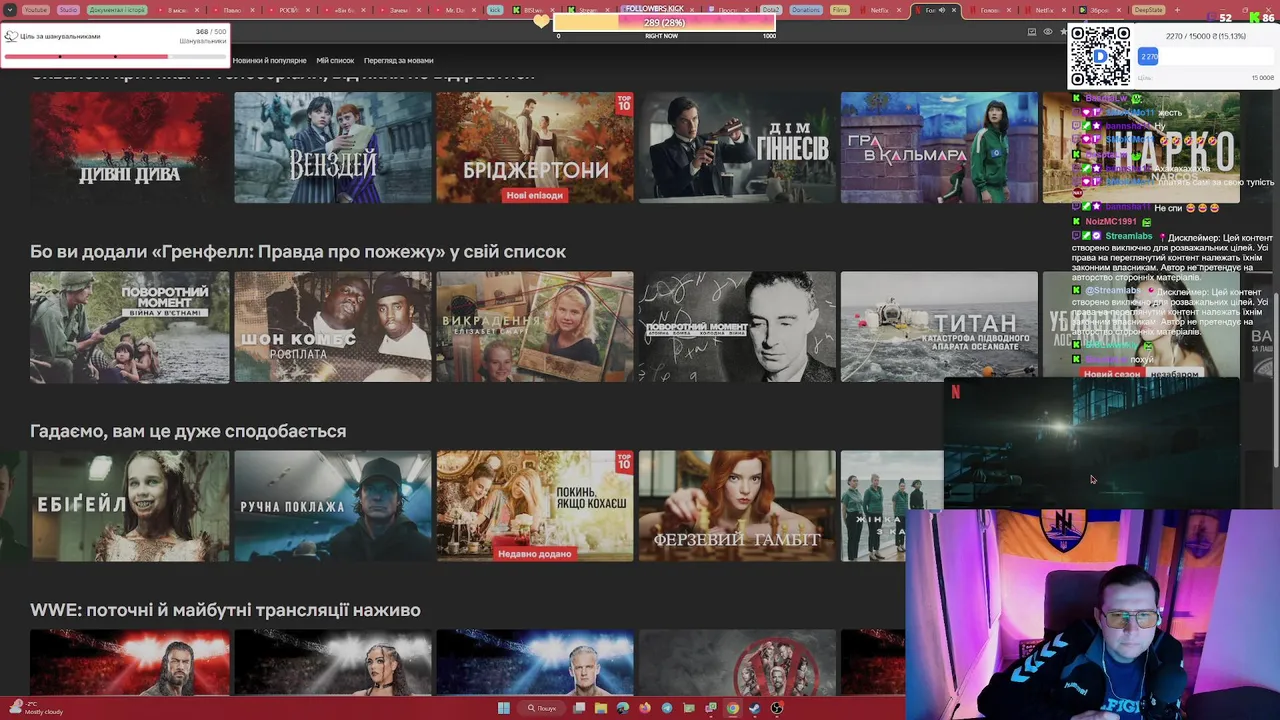Open Netflix Новинки й популярне section

[x=269, y=61]
